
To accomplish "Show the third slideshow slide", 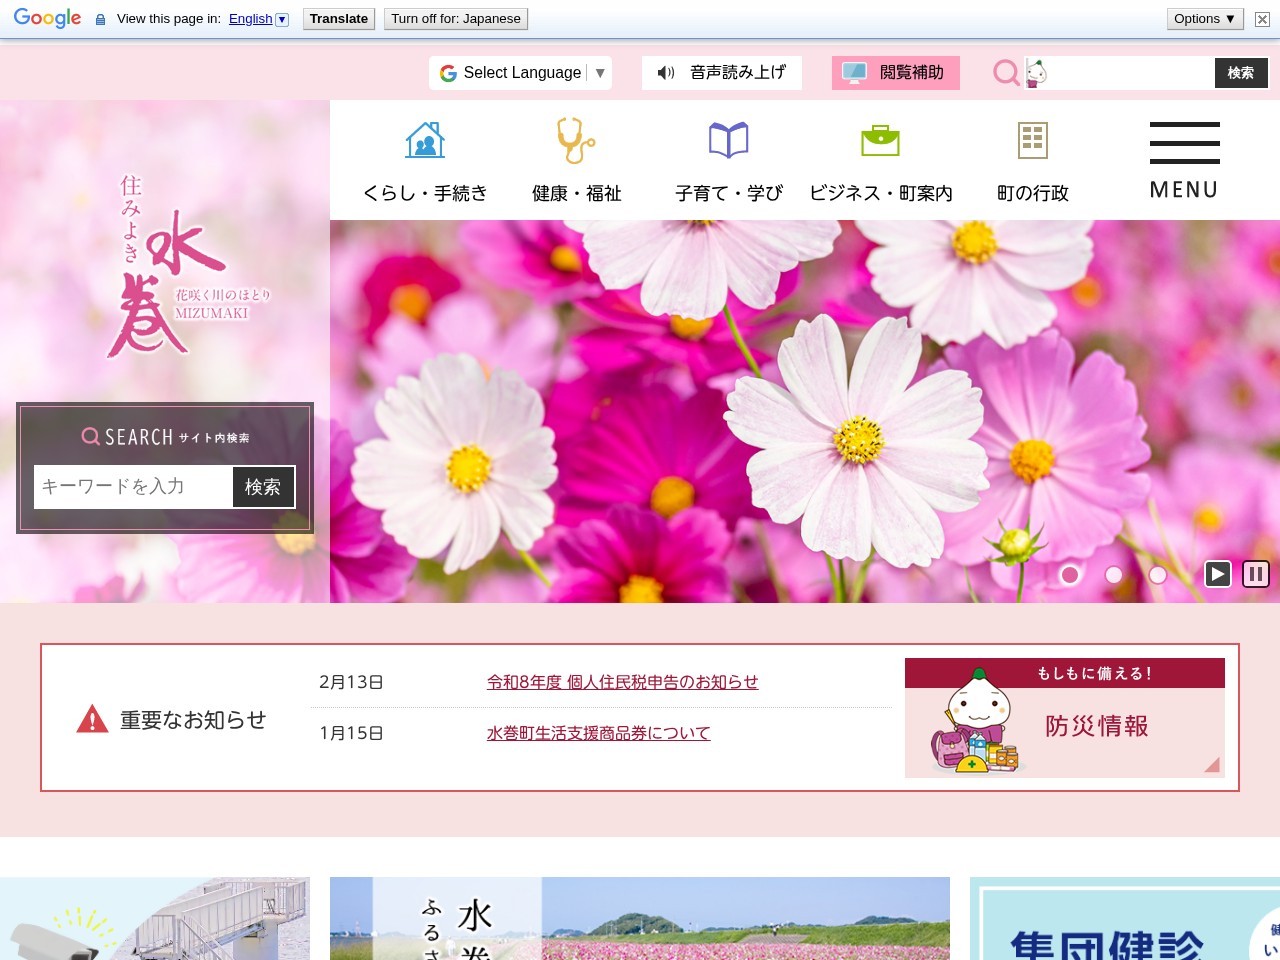I will pos(1158,574).
